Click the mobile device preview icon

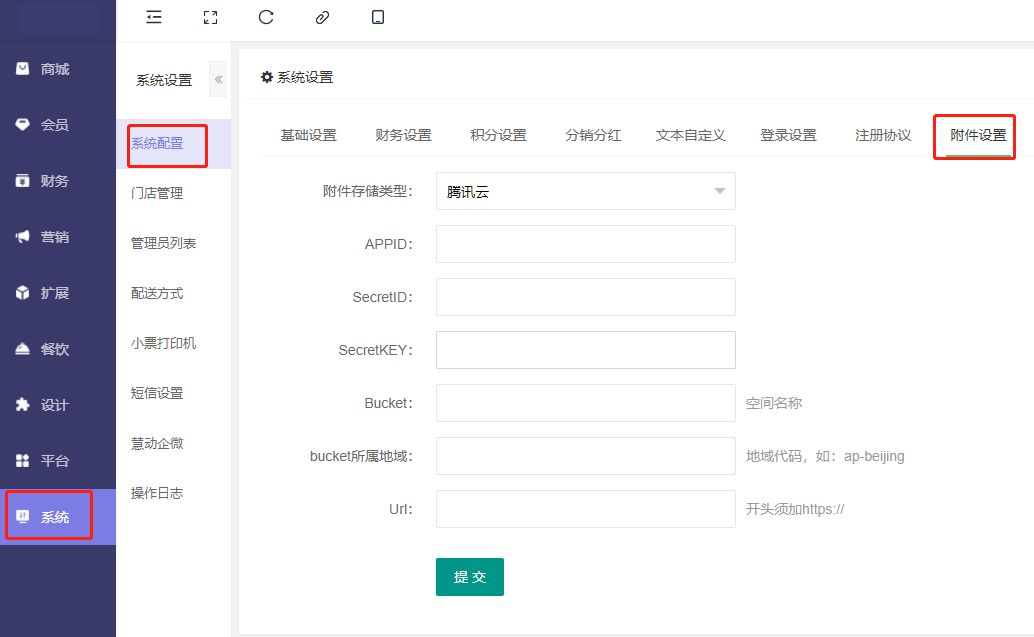click(378, 17)
